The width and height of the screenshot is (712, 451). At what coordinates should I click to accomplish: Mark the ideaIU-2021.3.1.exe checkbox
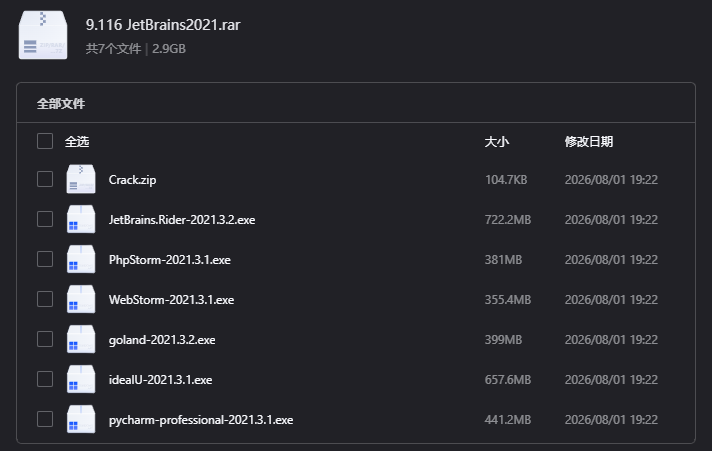(x=45, y=379)
